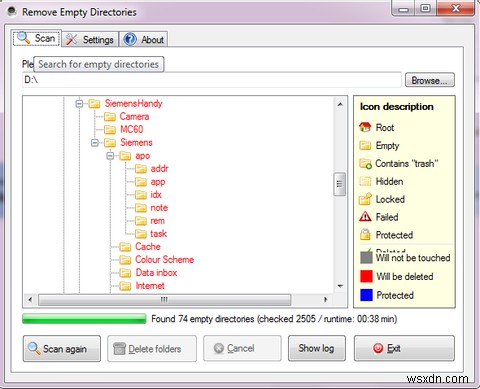Click the idx folder icon
The width and height of the screenshot is (480, 389).
tap(141, 195)
